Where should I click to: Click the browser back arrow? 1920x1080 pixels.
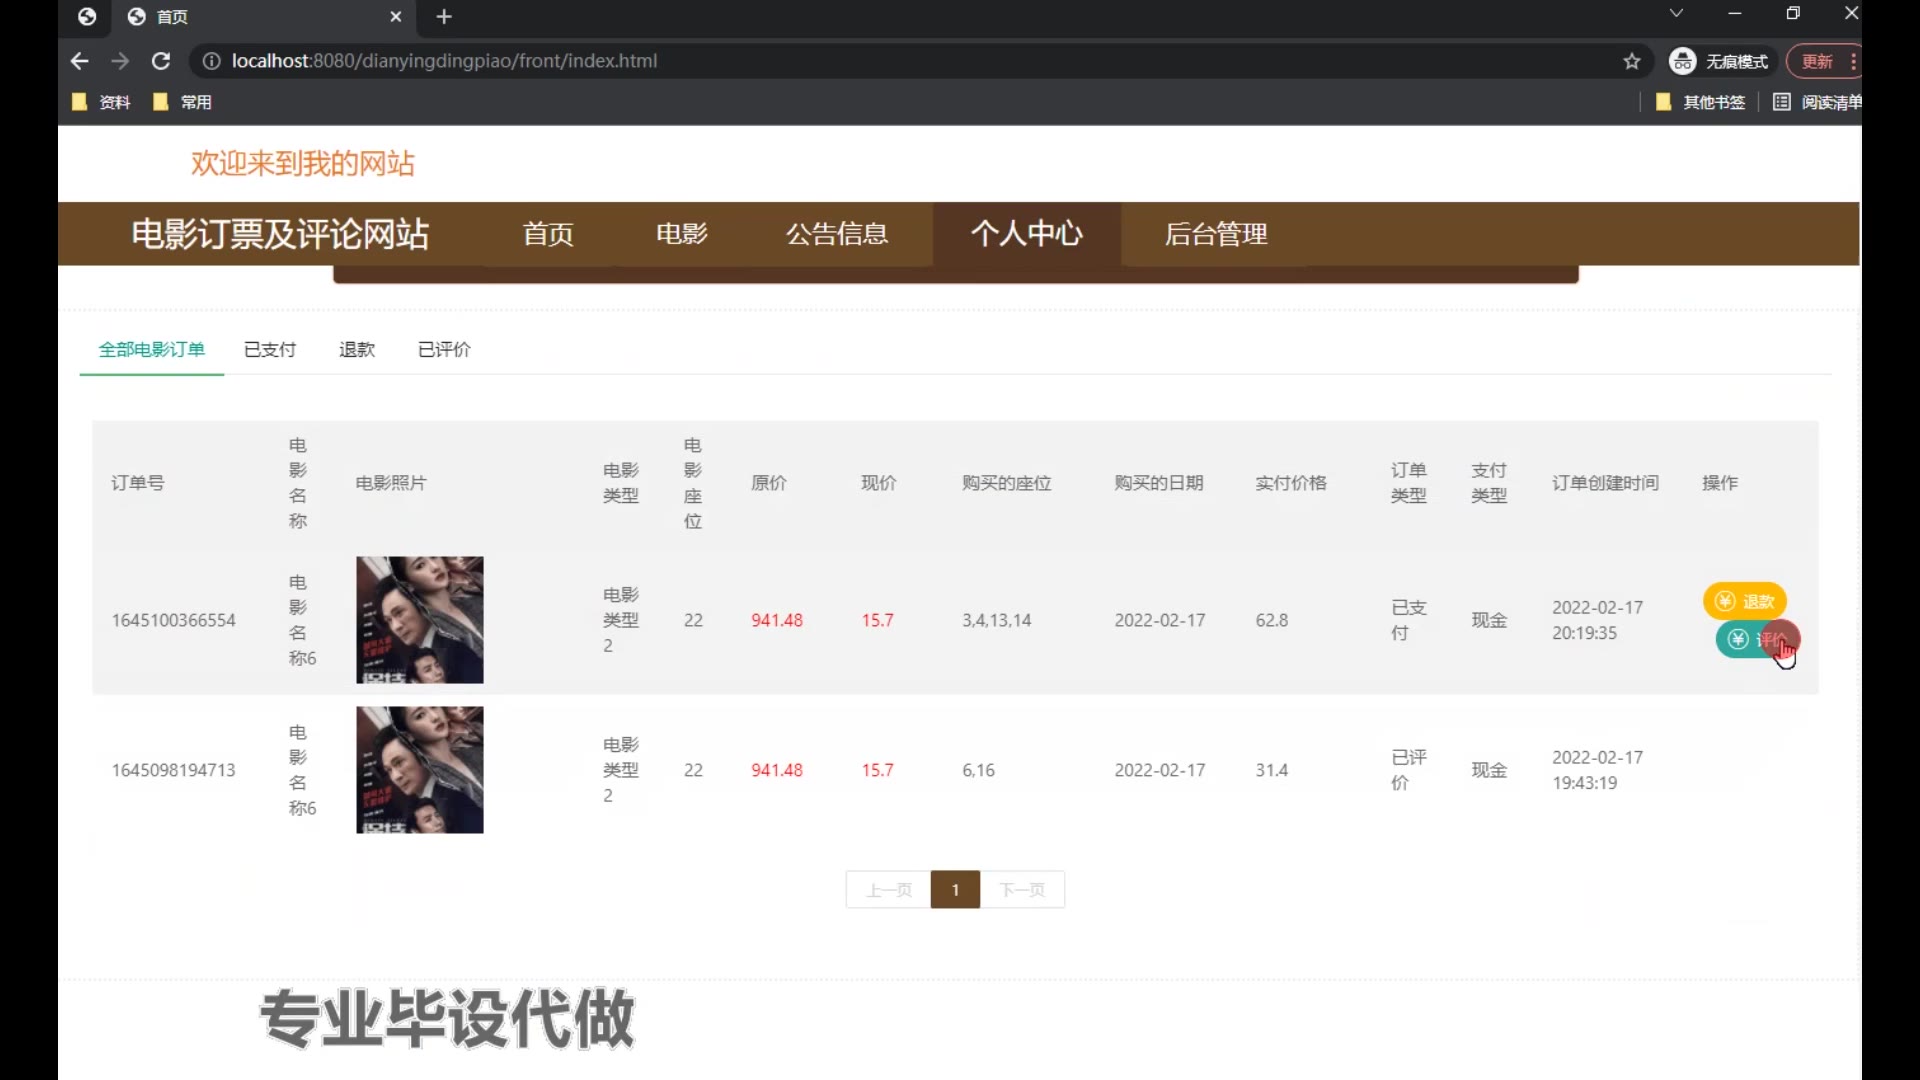pyautogui.click(x=80, y=61)
